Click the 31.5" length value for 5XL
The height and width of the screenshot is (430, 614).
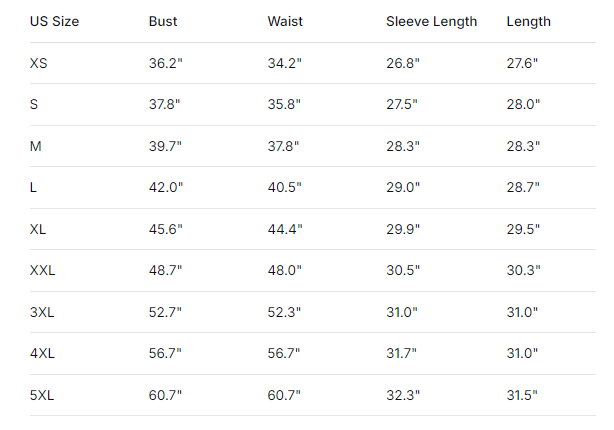(522, 395)
